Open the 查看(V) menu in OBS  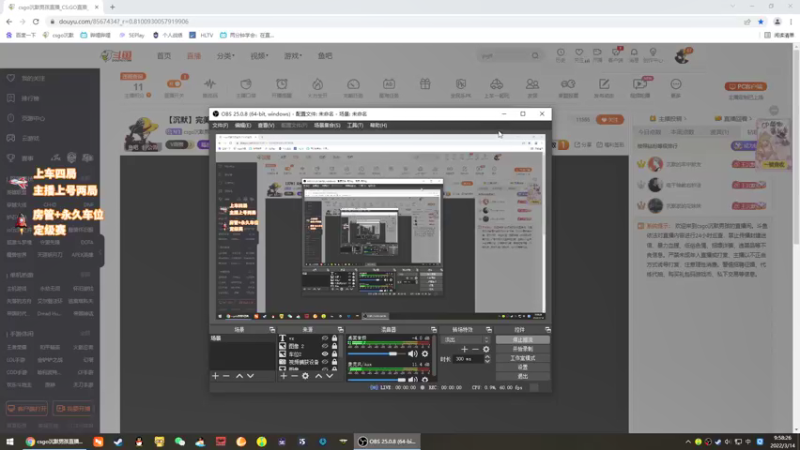pyautogui.click(x=266, y=126)
